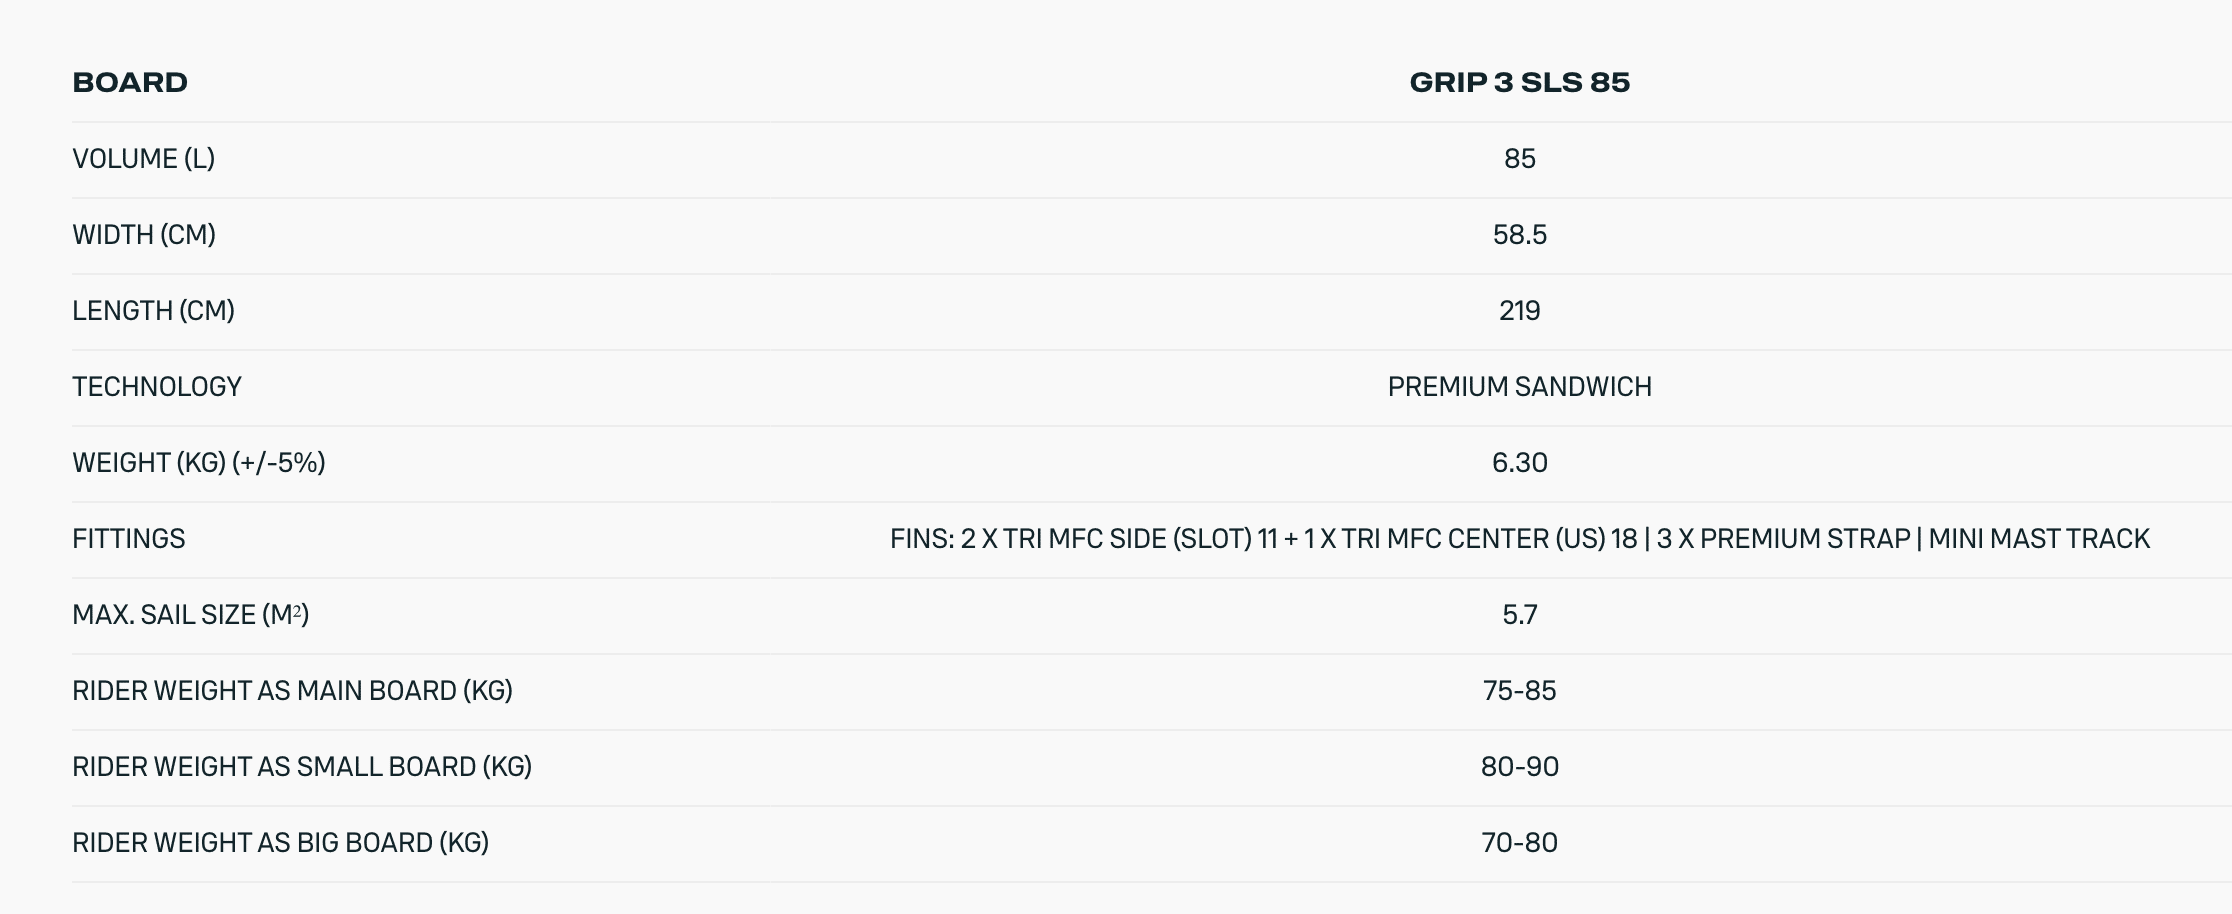The height and width of the screenshot is (914, 2232).
Task: Click the max sail size value 5.7
Action: 1519,615
